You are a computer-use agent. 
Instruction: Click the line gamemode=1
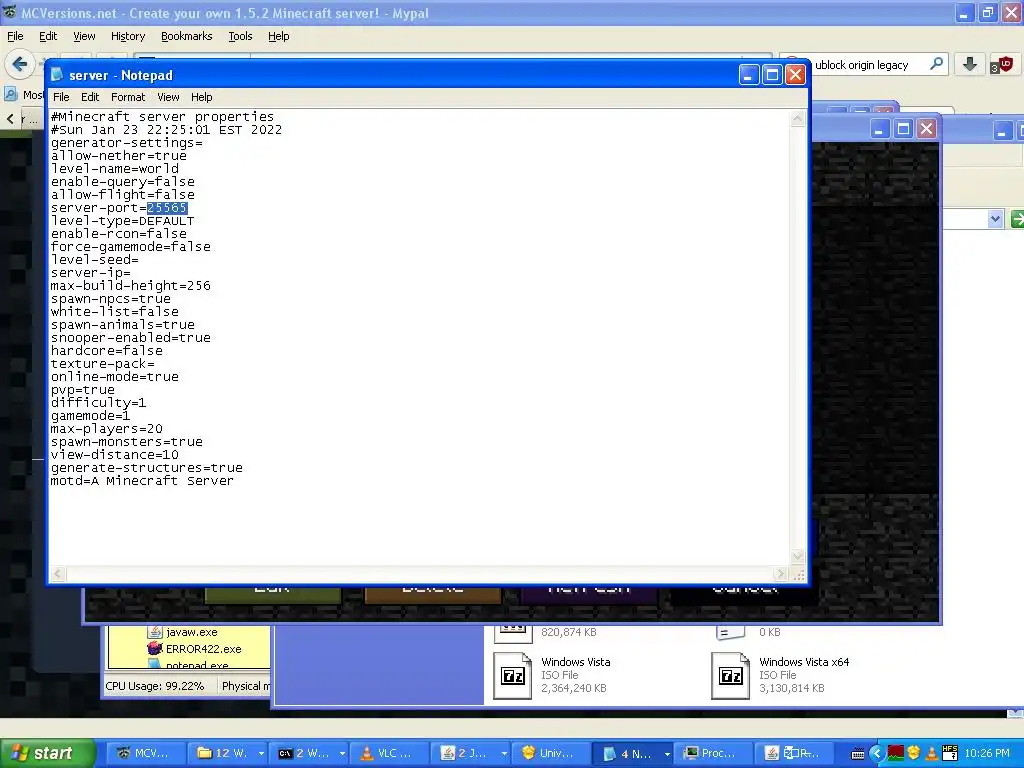[x=91, y=415]
